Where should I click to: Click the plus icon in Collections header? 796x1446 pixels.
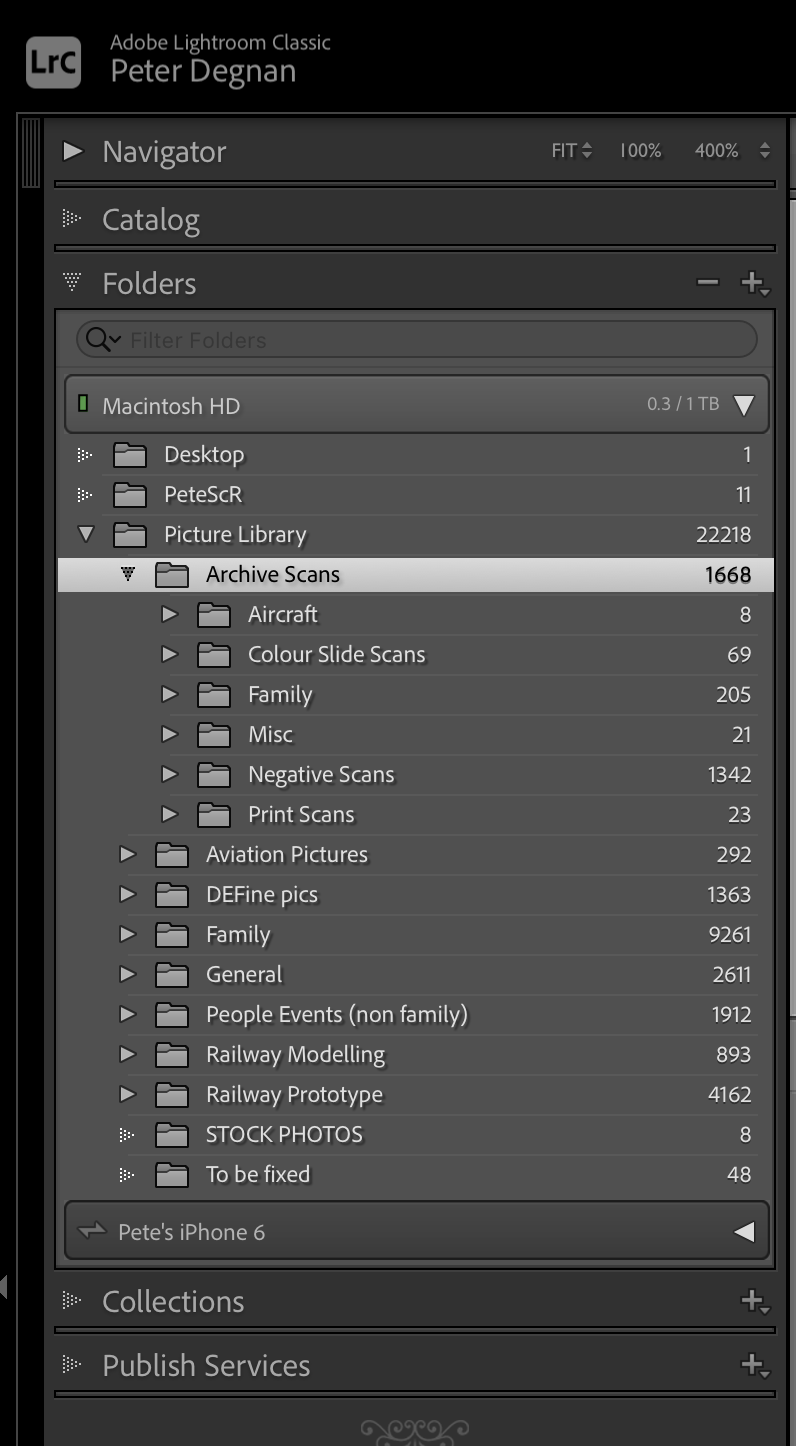[x=755, y=1302]
